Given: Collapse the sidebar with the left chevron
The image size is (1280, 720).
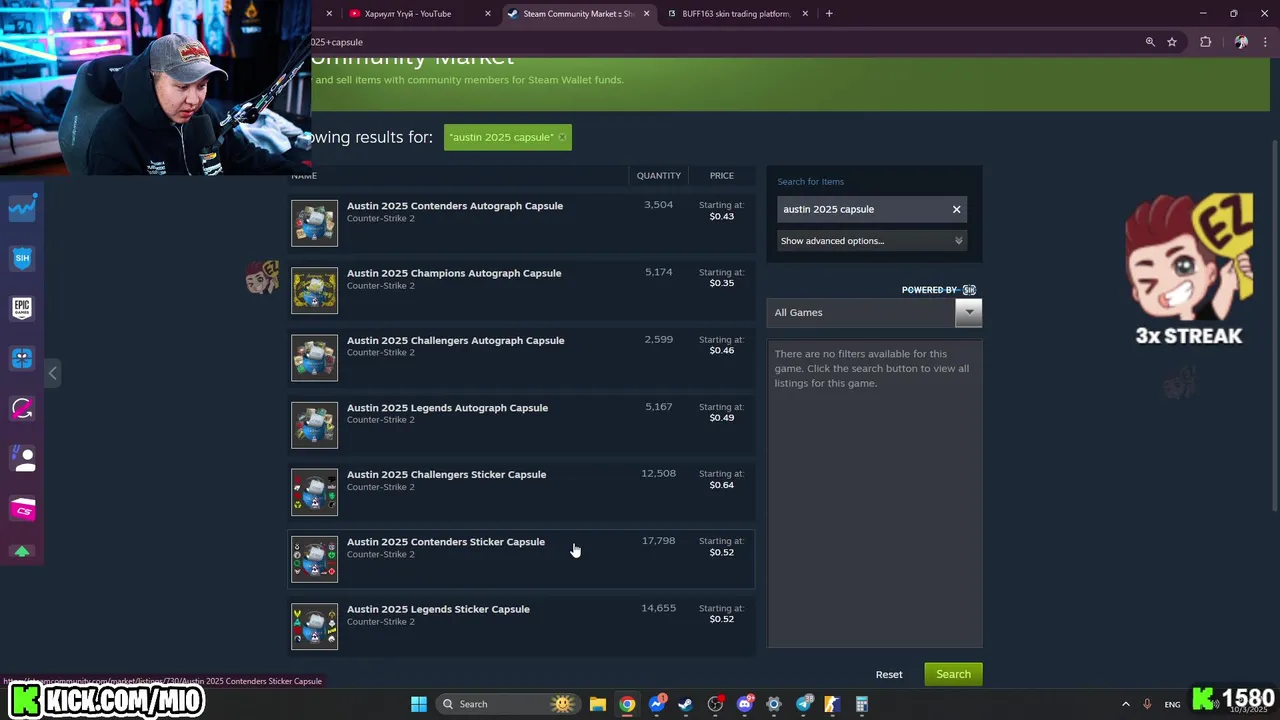Looking at the screenshot, I should tap(53, 373).
